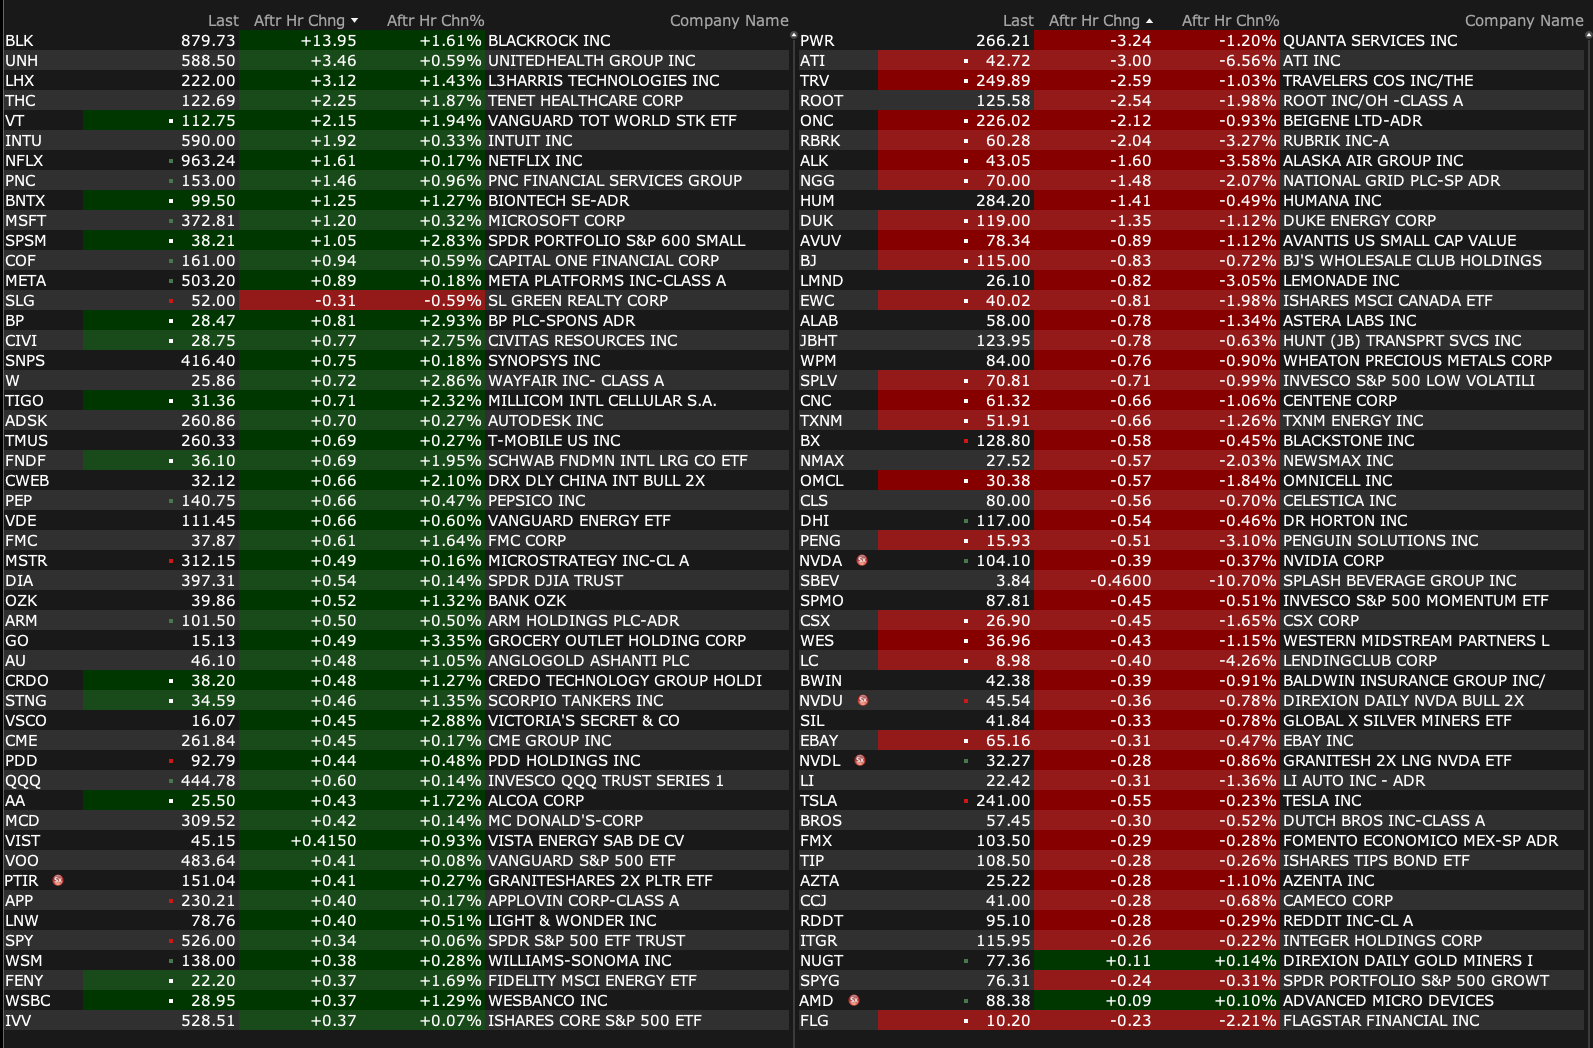This screenshot has width=1593, height=1048.
Task: Click scroll-up arrow at top of losers list
Action: click(1587, 36)
